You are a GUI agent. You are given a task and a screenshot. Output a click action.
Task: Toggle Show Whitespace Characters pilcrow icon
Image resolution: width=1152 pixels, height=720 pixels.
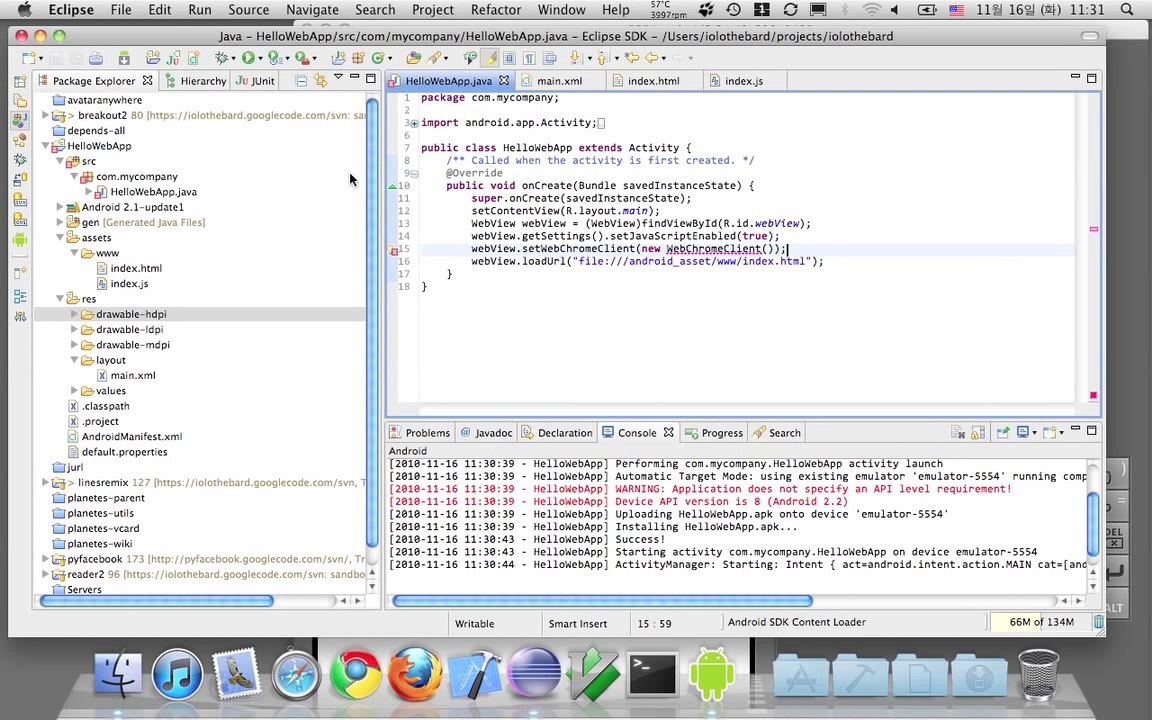coord(529,57)
